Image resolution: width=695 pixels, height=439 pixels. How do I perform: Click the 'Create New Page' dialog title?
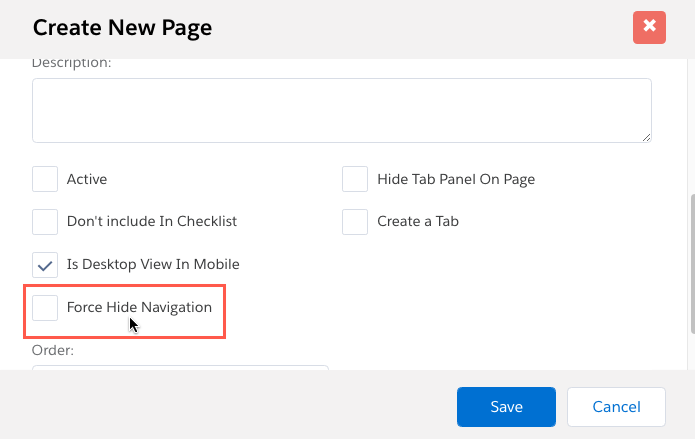[x=122, y=26]
